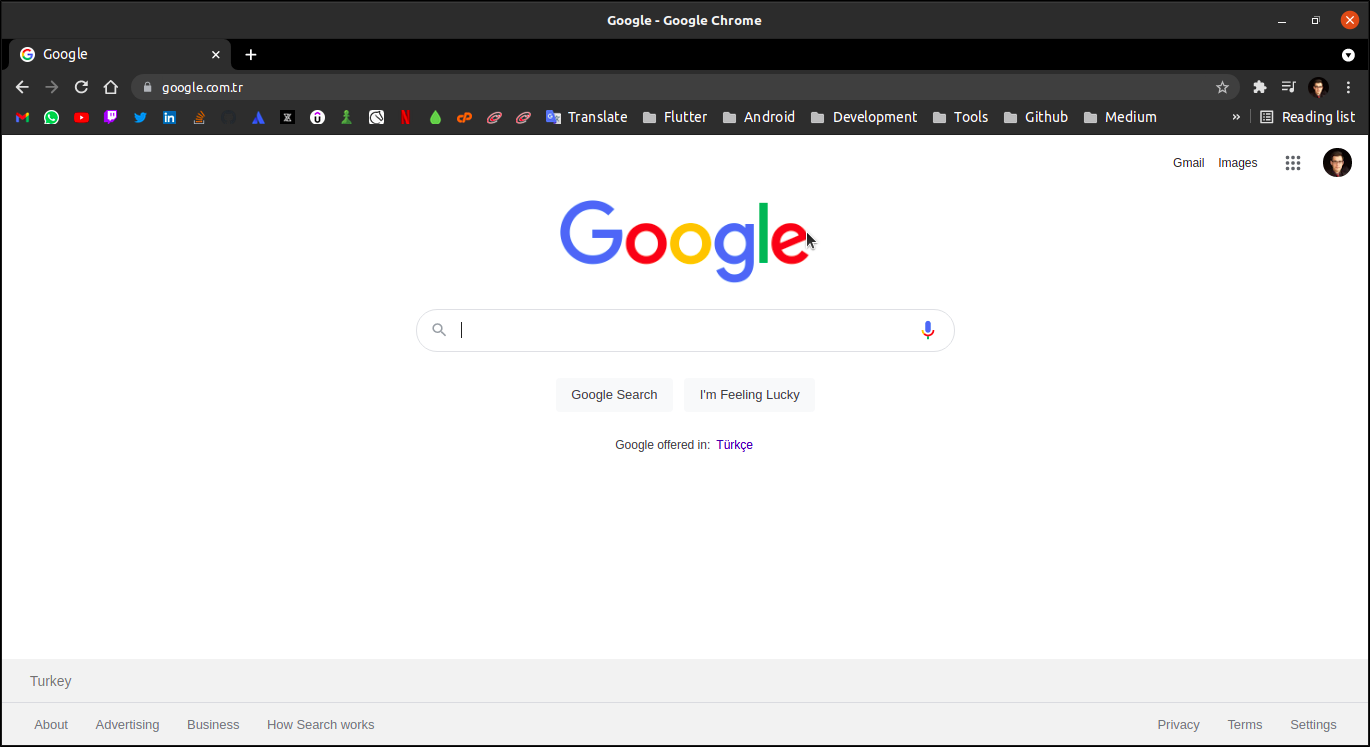Image resolution: width=1370 pixels, height=747 pixels.
Task: Start voice search with the microphone
Action: click(927, 330)
